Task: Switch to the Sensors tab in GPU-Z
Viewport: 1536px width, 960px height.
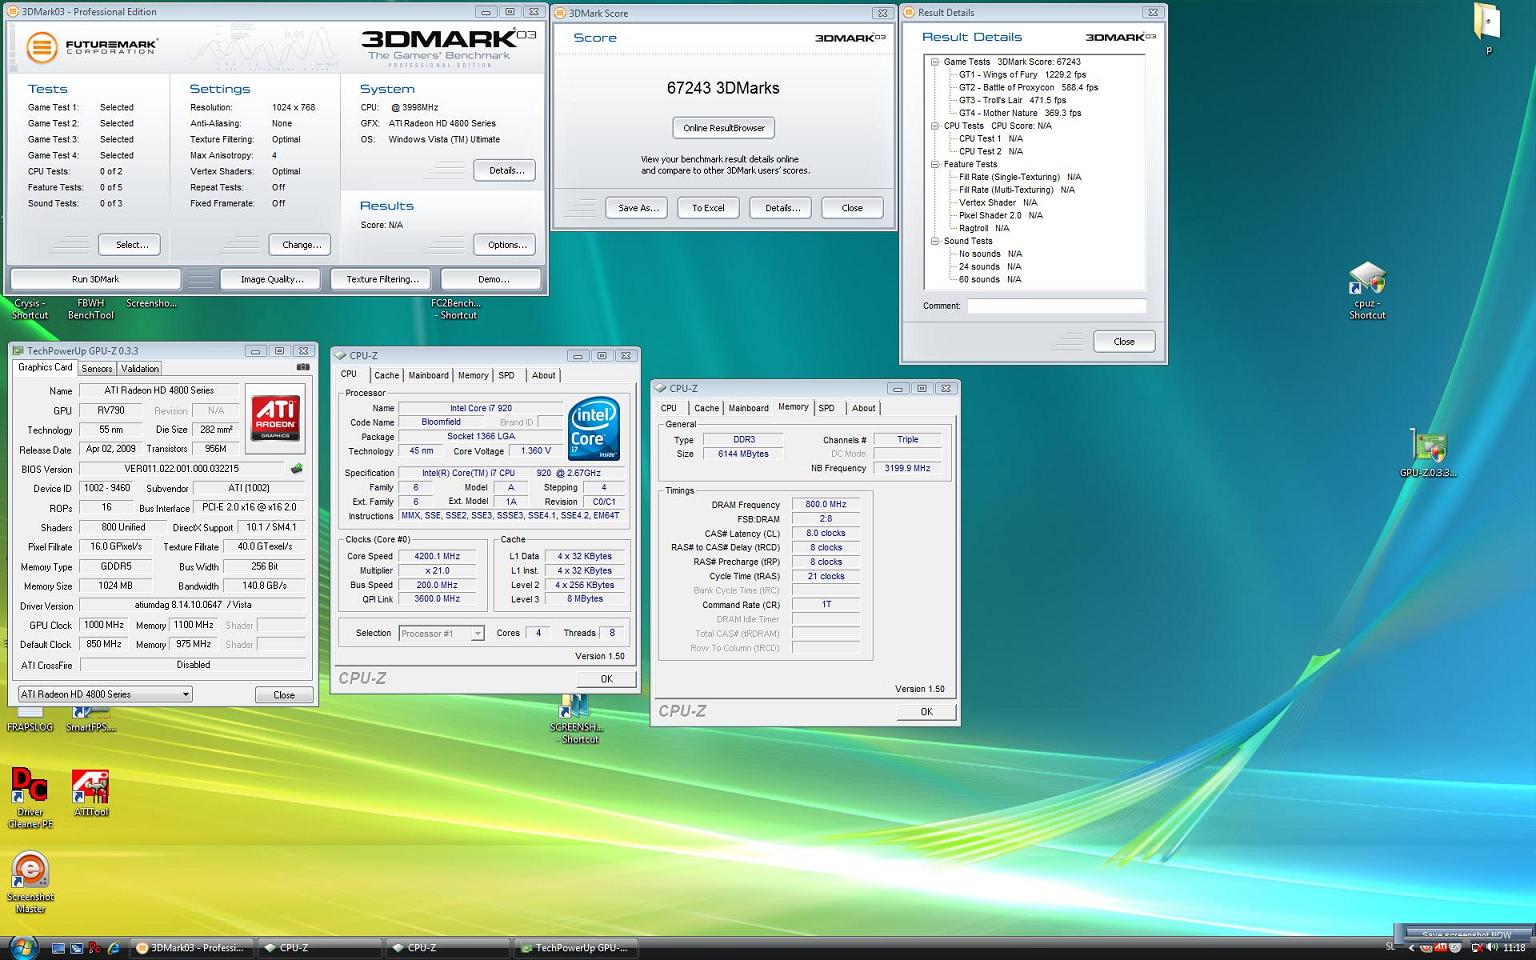Action: pos(97,368)
